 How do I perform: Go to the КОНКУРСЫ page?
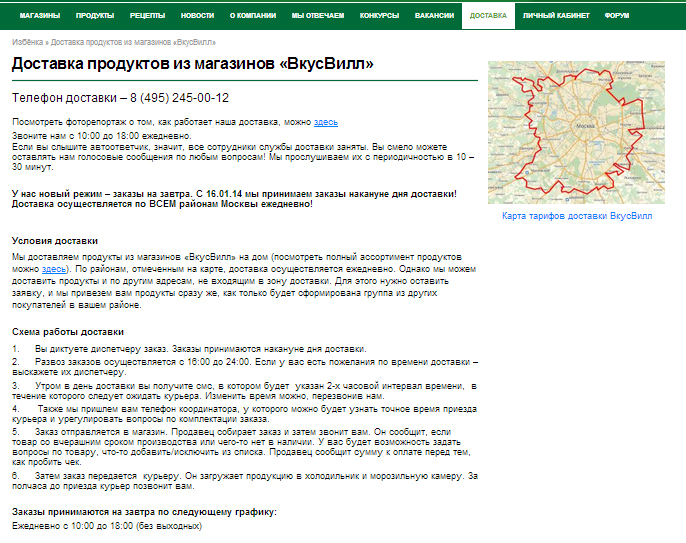click(x=379, y=16)
